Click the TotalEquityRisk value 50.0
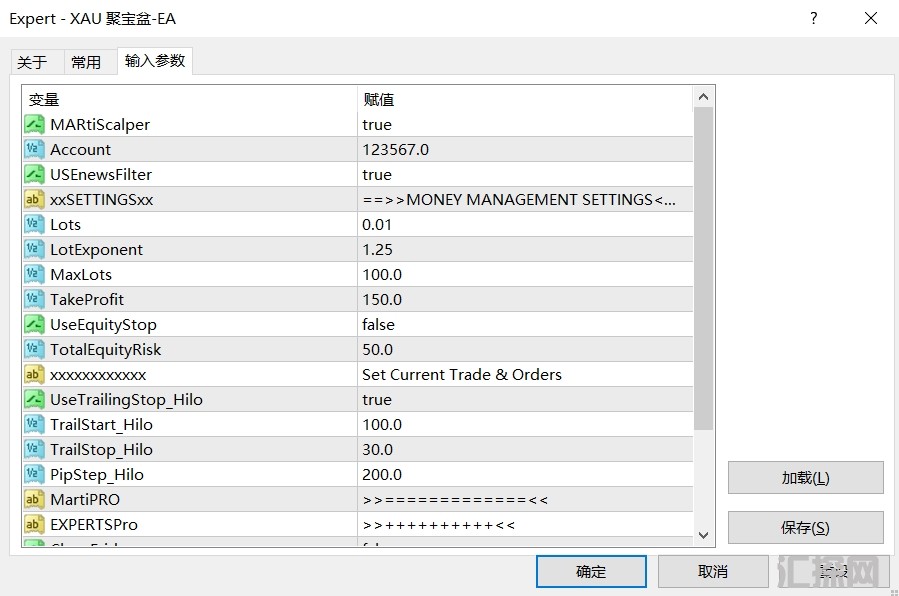The image size is (899, 596). pos(377,350)
